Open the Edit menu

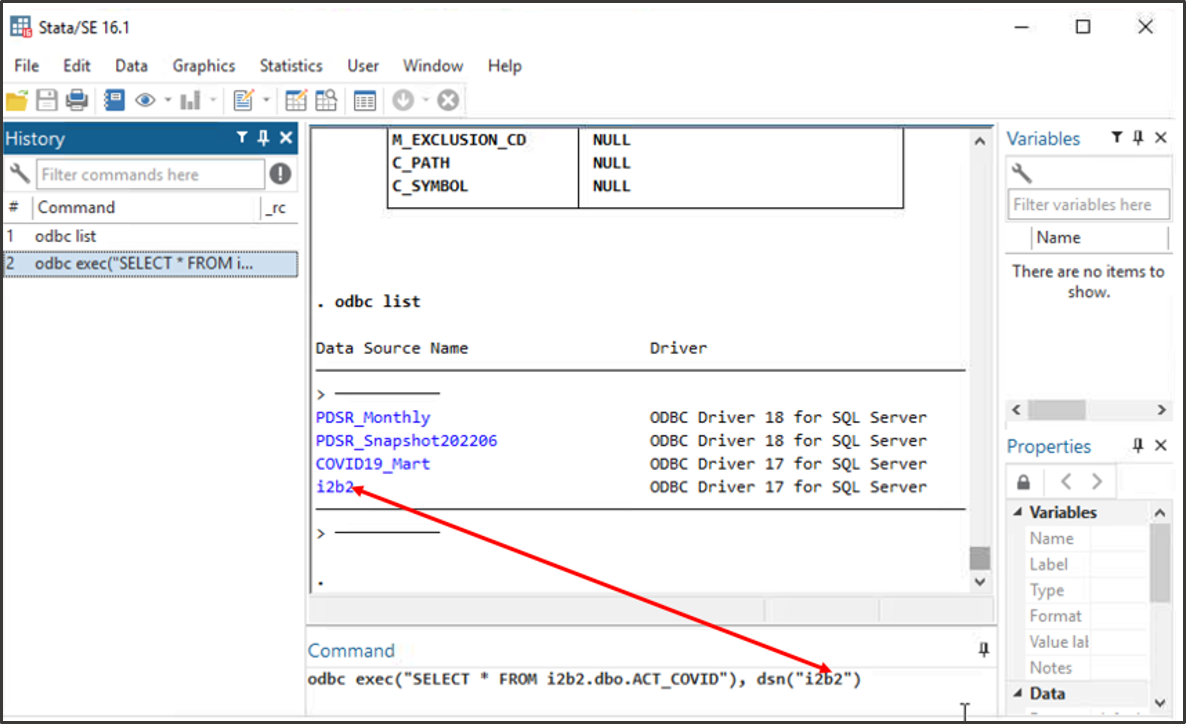pyautogui.click(x=76, y=66)
